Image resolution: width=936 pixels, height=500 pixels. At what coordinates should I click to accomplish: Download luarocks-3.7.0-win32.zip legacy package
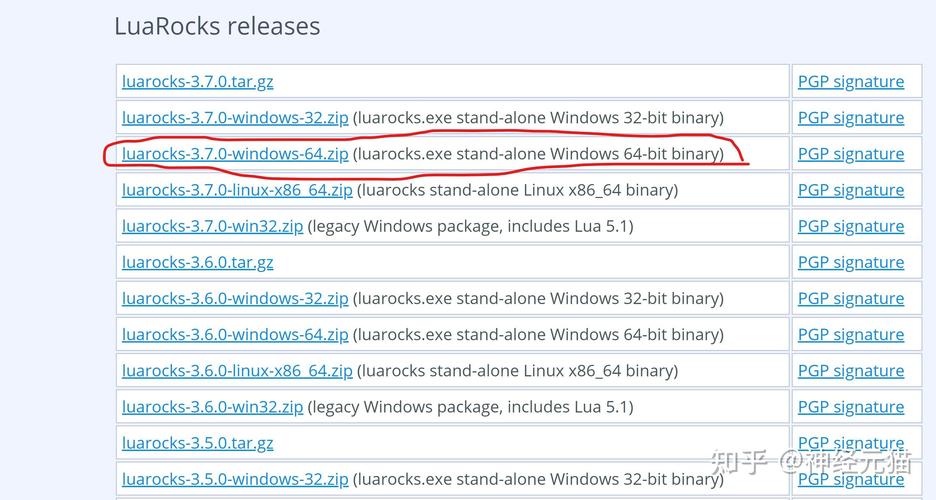point(213,226)
